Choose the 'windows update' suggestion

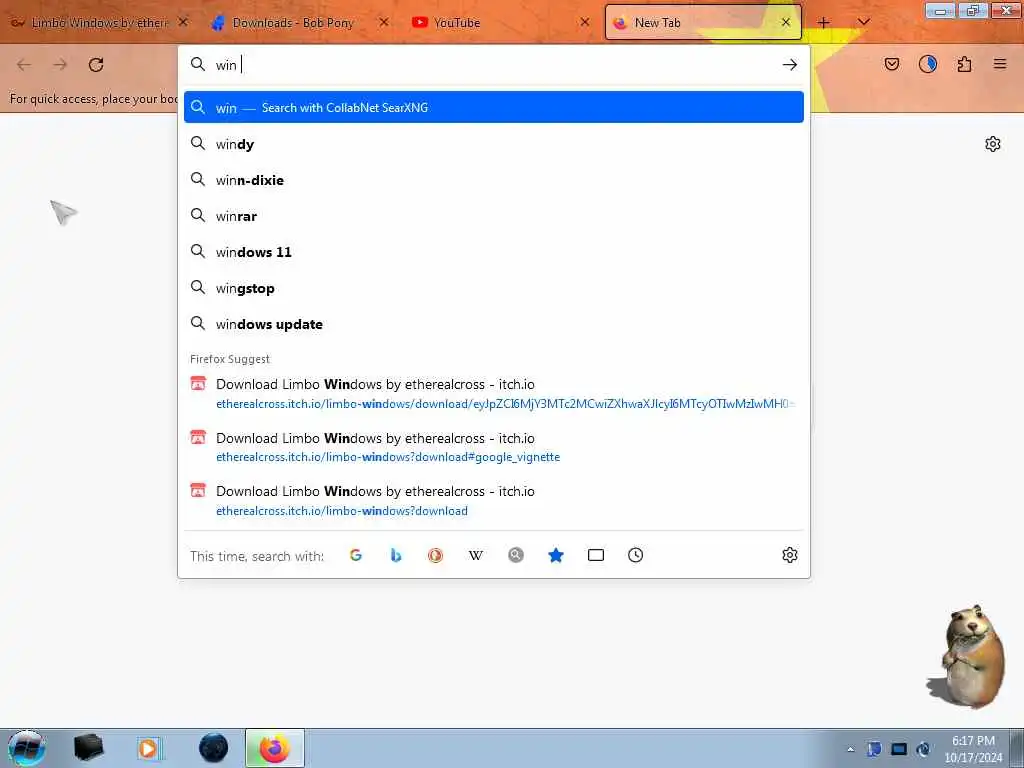point(494,324)
